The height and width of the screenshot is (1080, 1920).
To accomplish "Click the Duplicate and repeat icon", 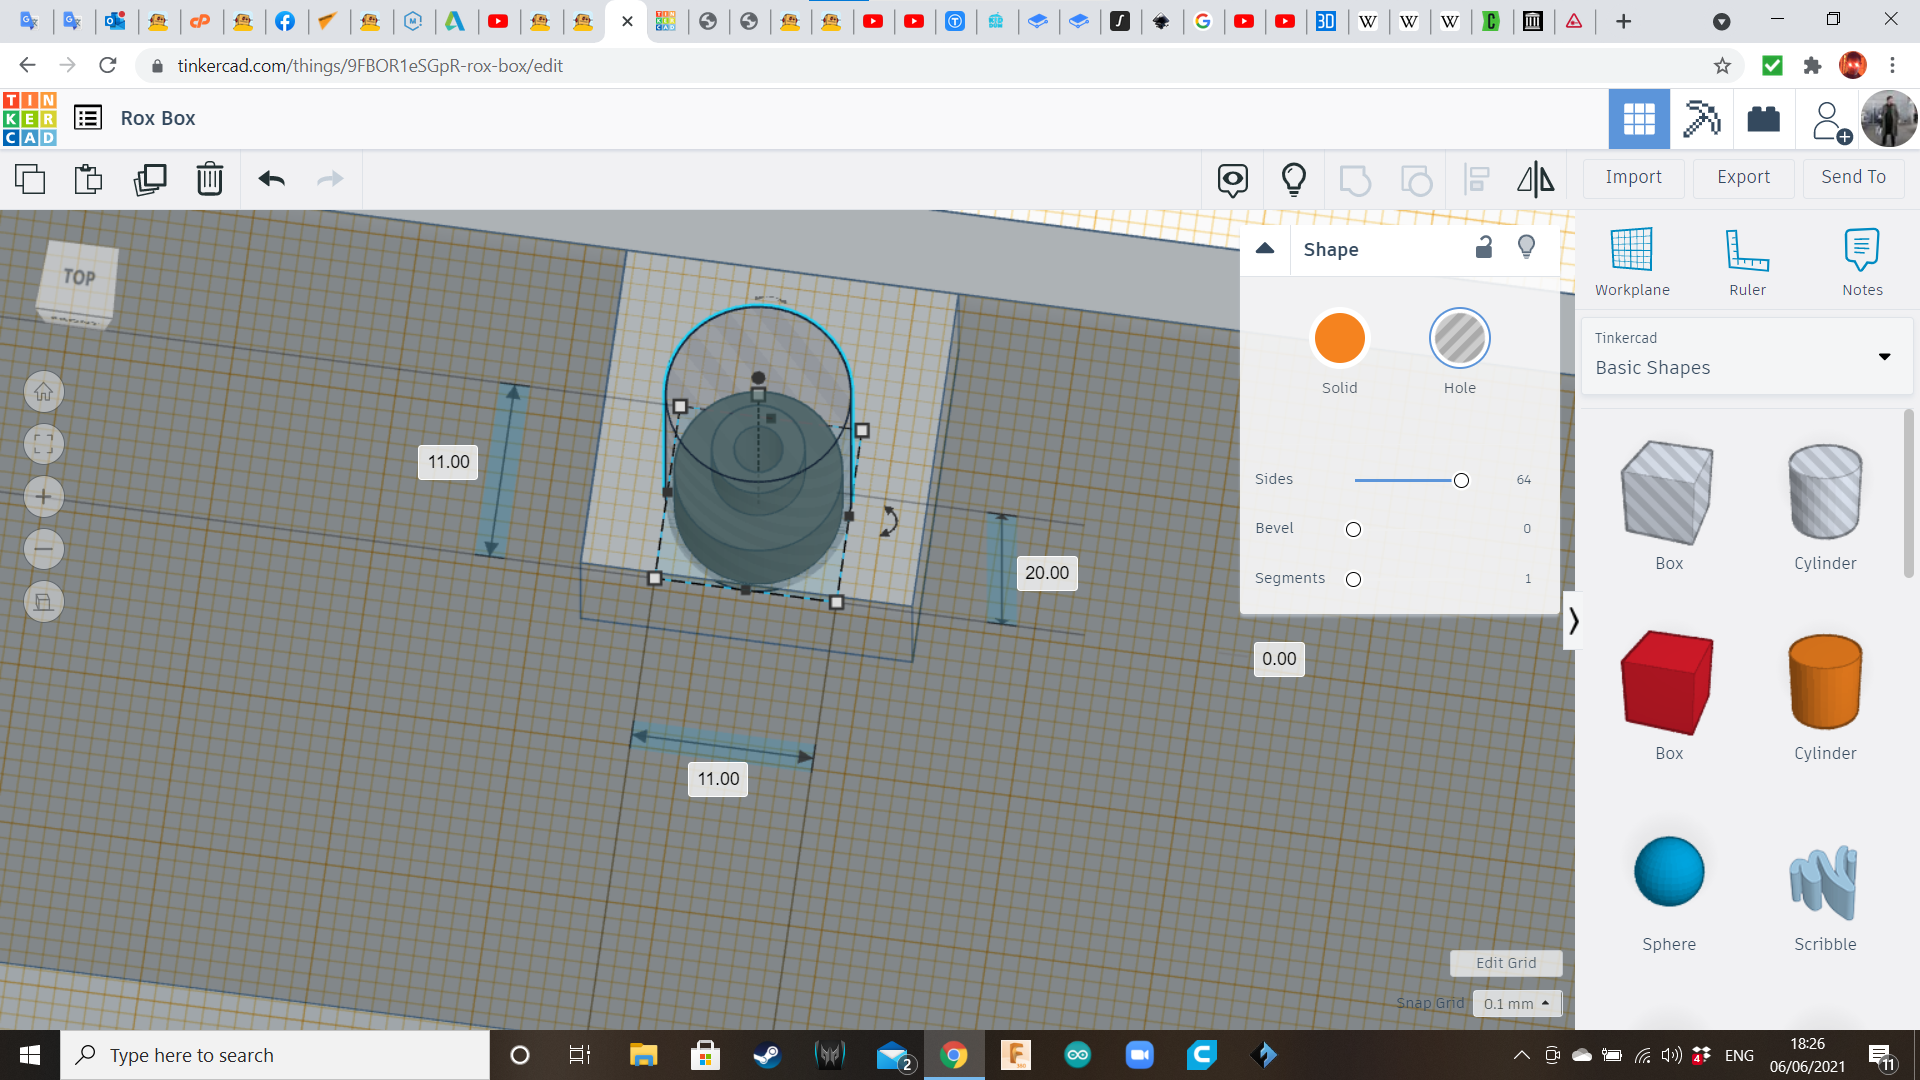I will pyautogui.click(x=150, y=179).
